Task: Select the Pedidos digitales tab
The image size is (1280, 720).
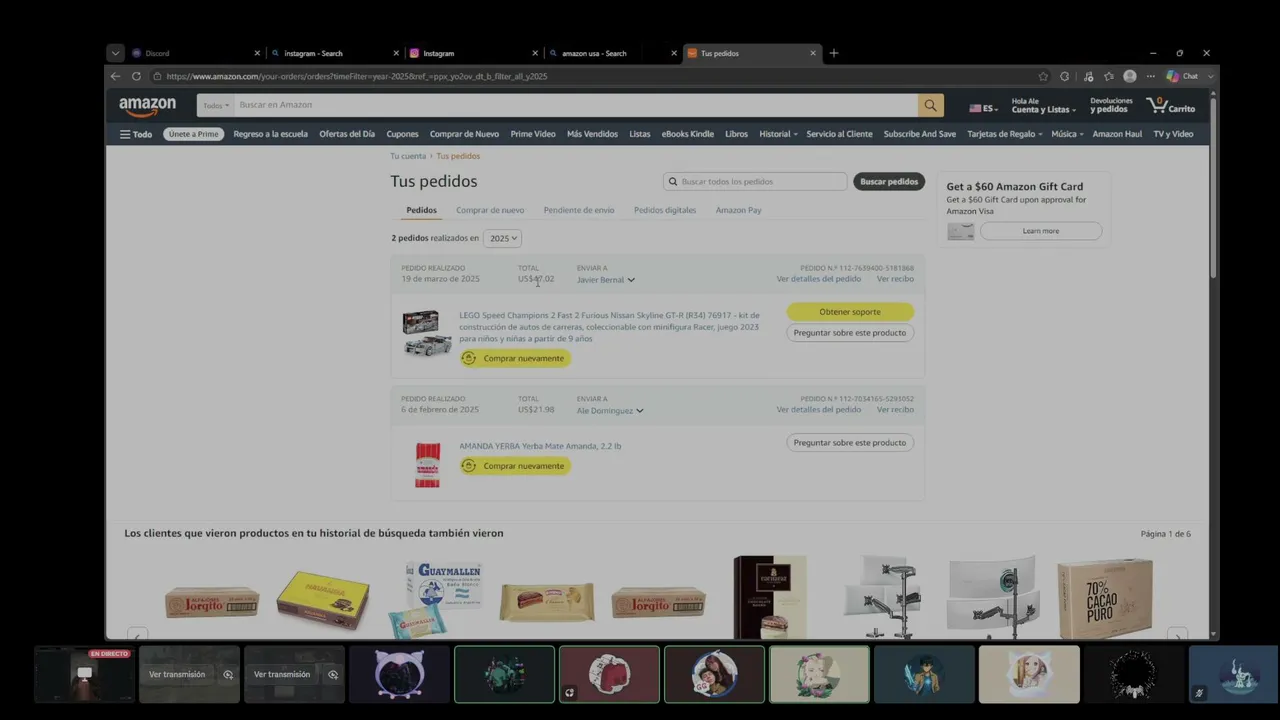Action: 665,210
